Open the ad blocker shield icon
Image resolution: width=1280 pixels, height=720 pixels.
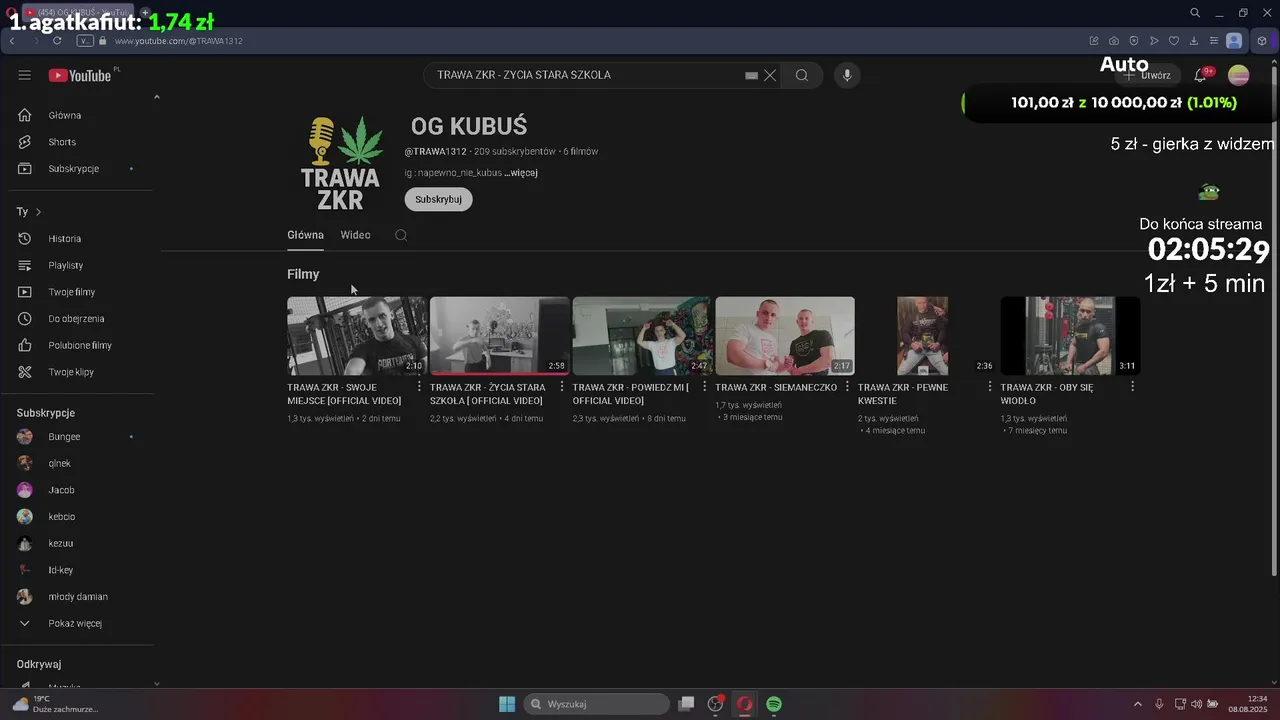(x=1134, y=41)
